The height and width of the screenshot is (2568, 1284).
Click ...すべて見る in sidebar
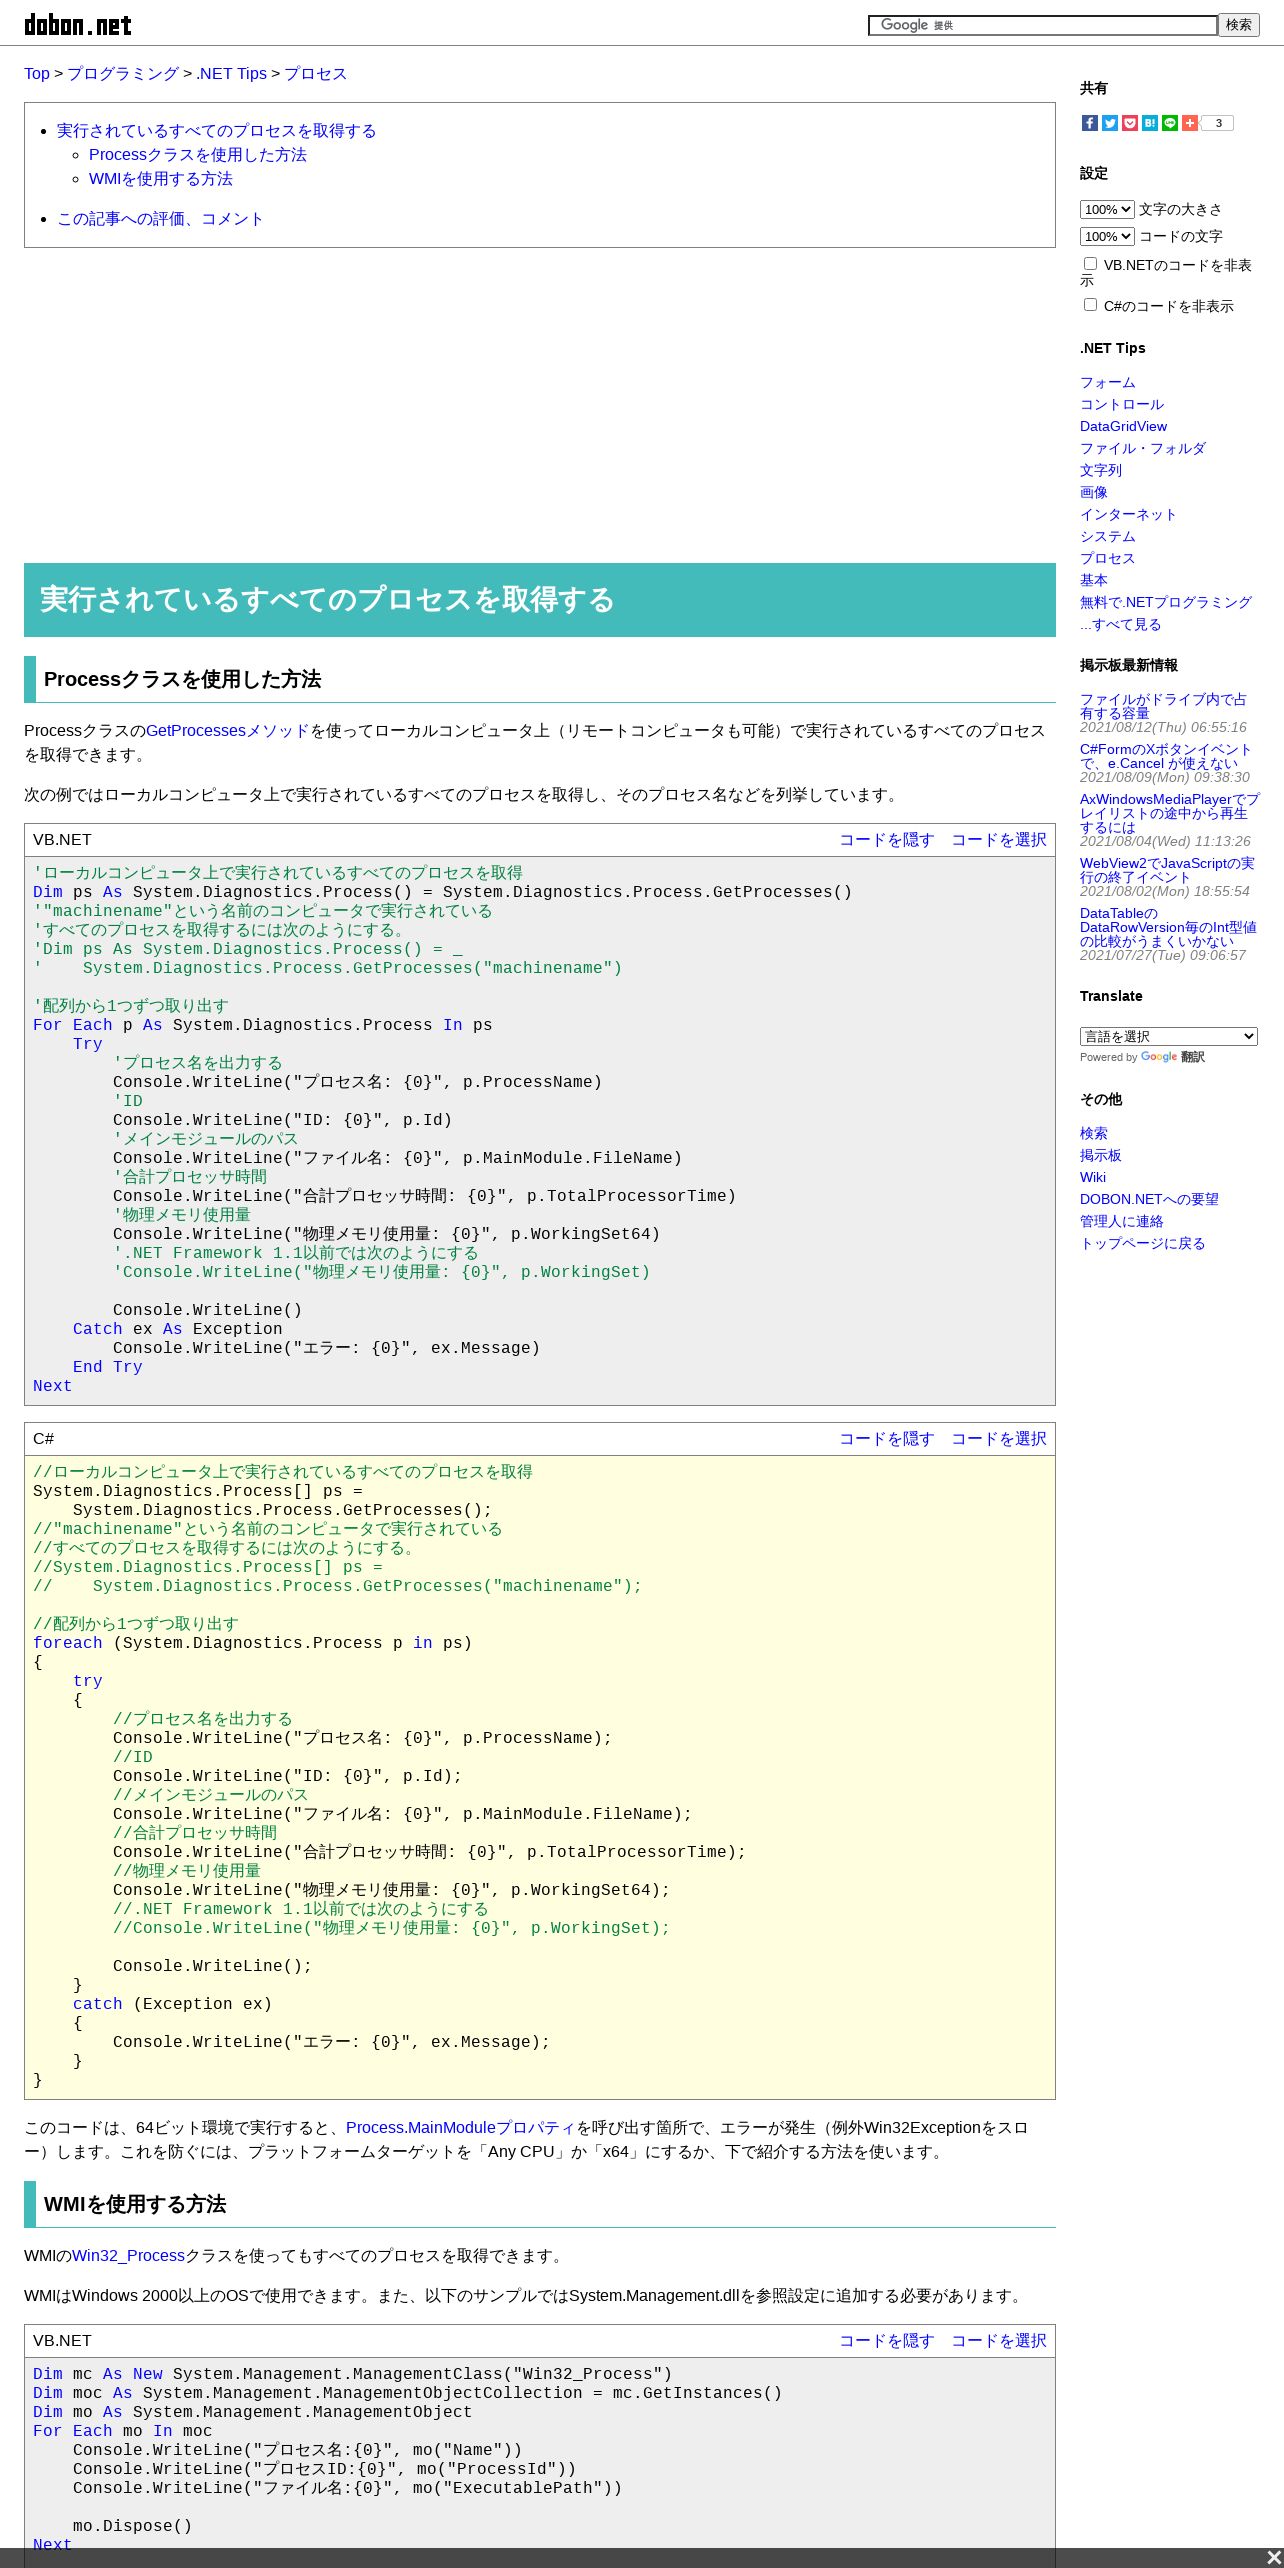pos(1120,625)
